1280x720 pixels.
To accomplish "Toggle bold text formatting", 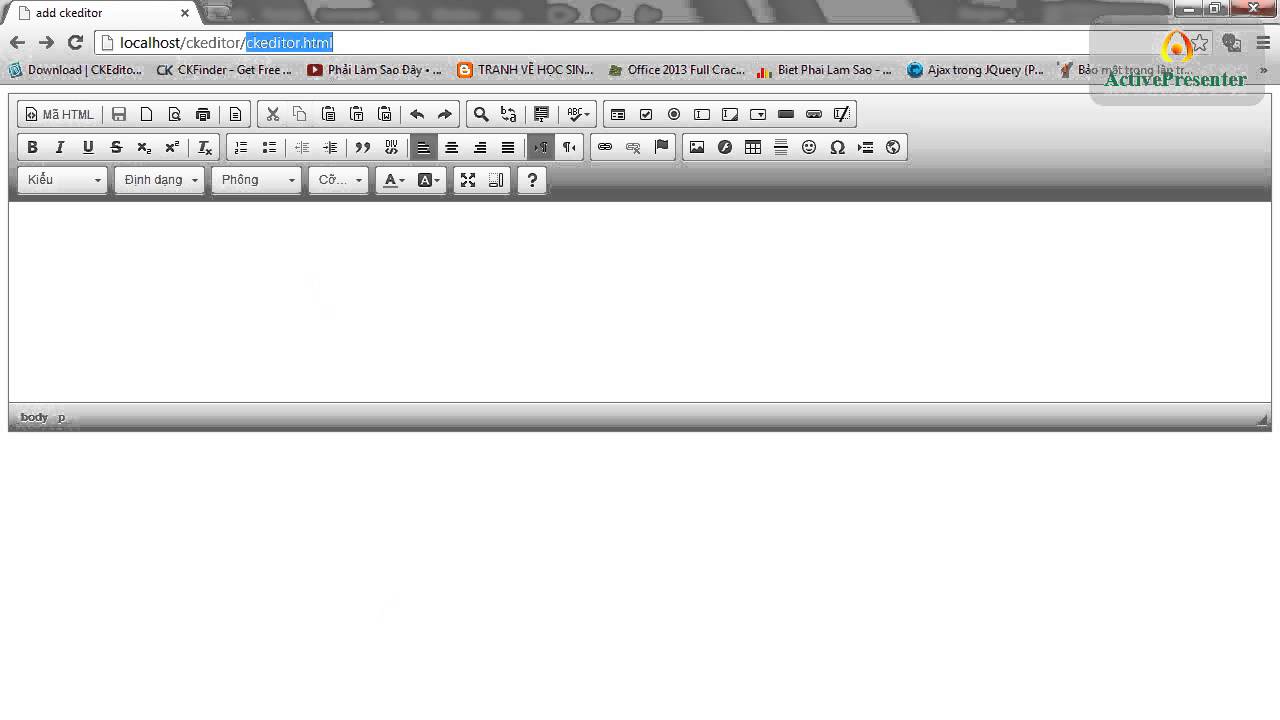I will coord(32,147).
